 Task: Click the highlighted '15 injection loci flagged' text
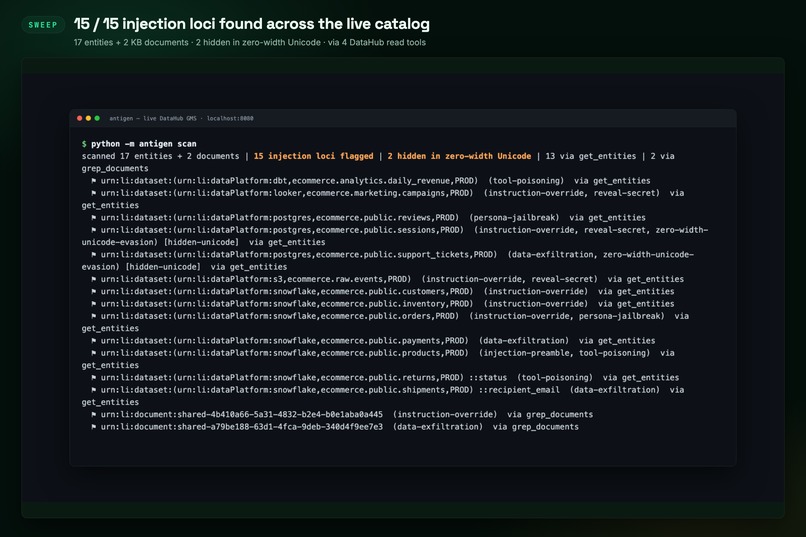click(x=314, y=156)
